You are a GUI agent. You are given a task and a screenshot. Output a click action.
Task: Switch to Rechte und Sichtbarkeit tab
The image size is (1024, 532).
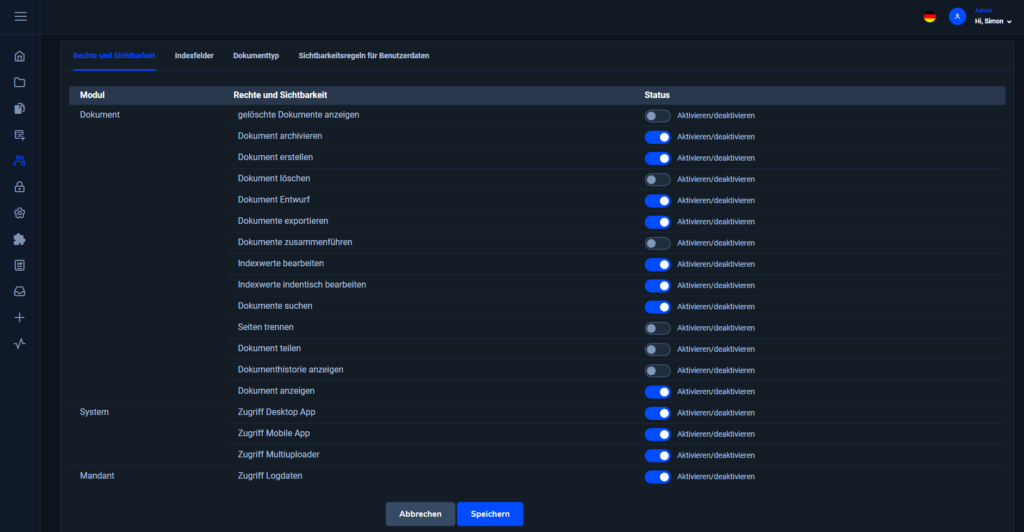(x=114, y=55)
